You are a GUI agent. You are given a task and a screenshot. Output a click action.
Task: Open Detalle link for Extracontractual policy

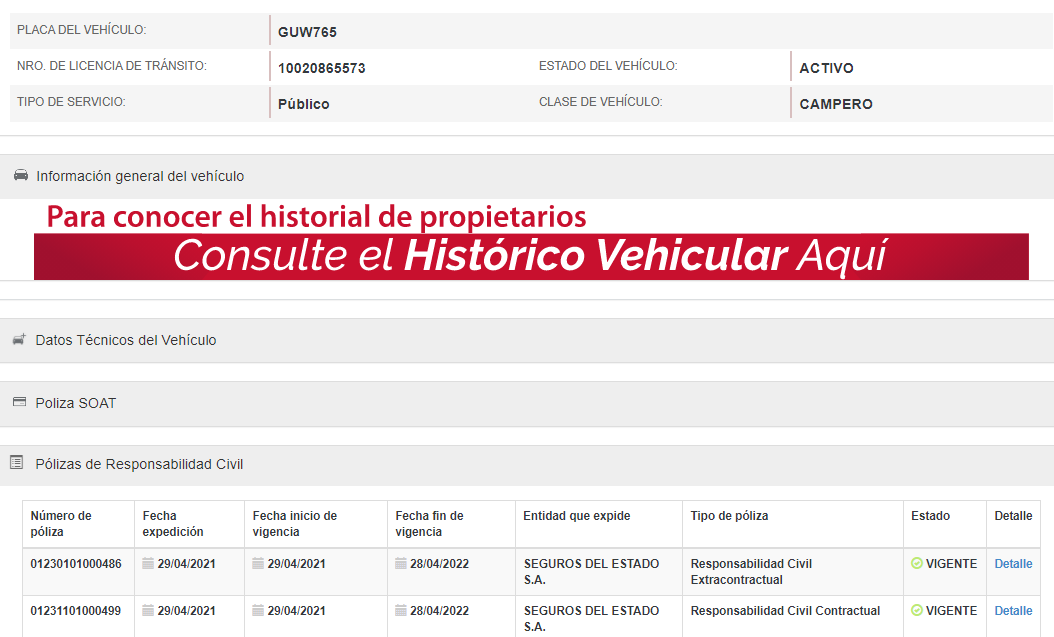point(1013,564)
